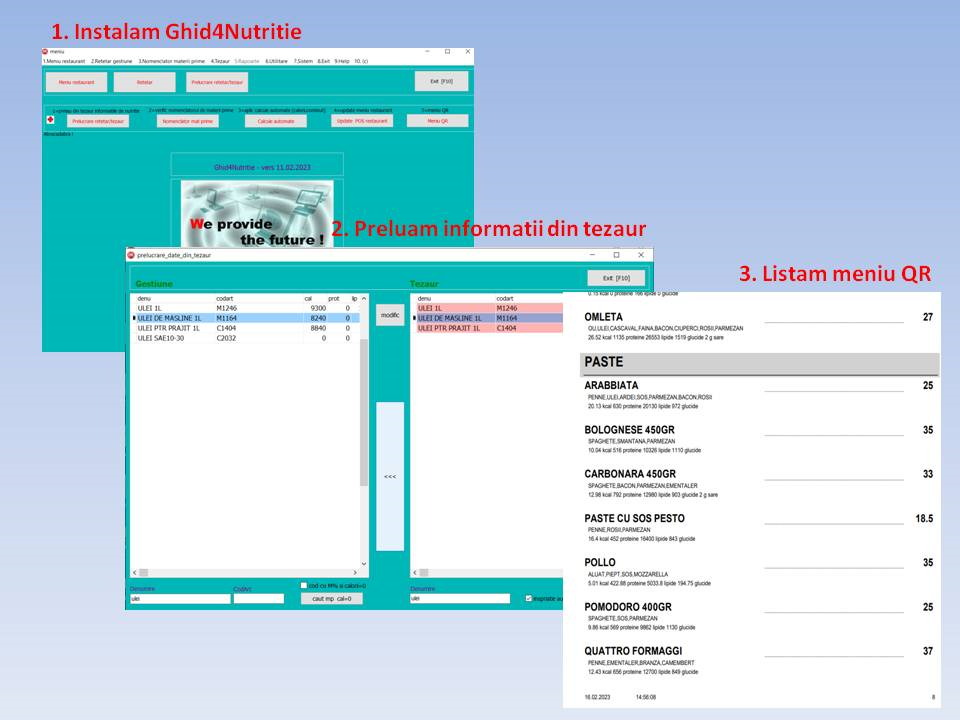The image size is (960, 720).
Task: Select ULEI SAE10-30 row in Gestiune list
Action: click(245, 338)
